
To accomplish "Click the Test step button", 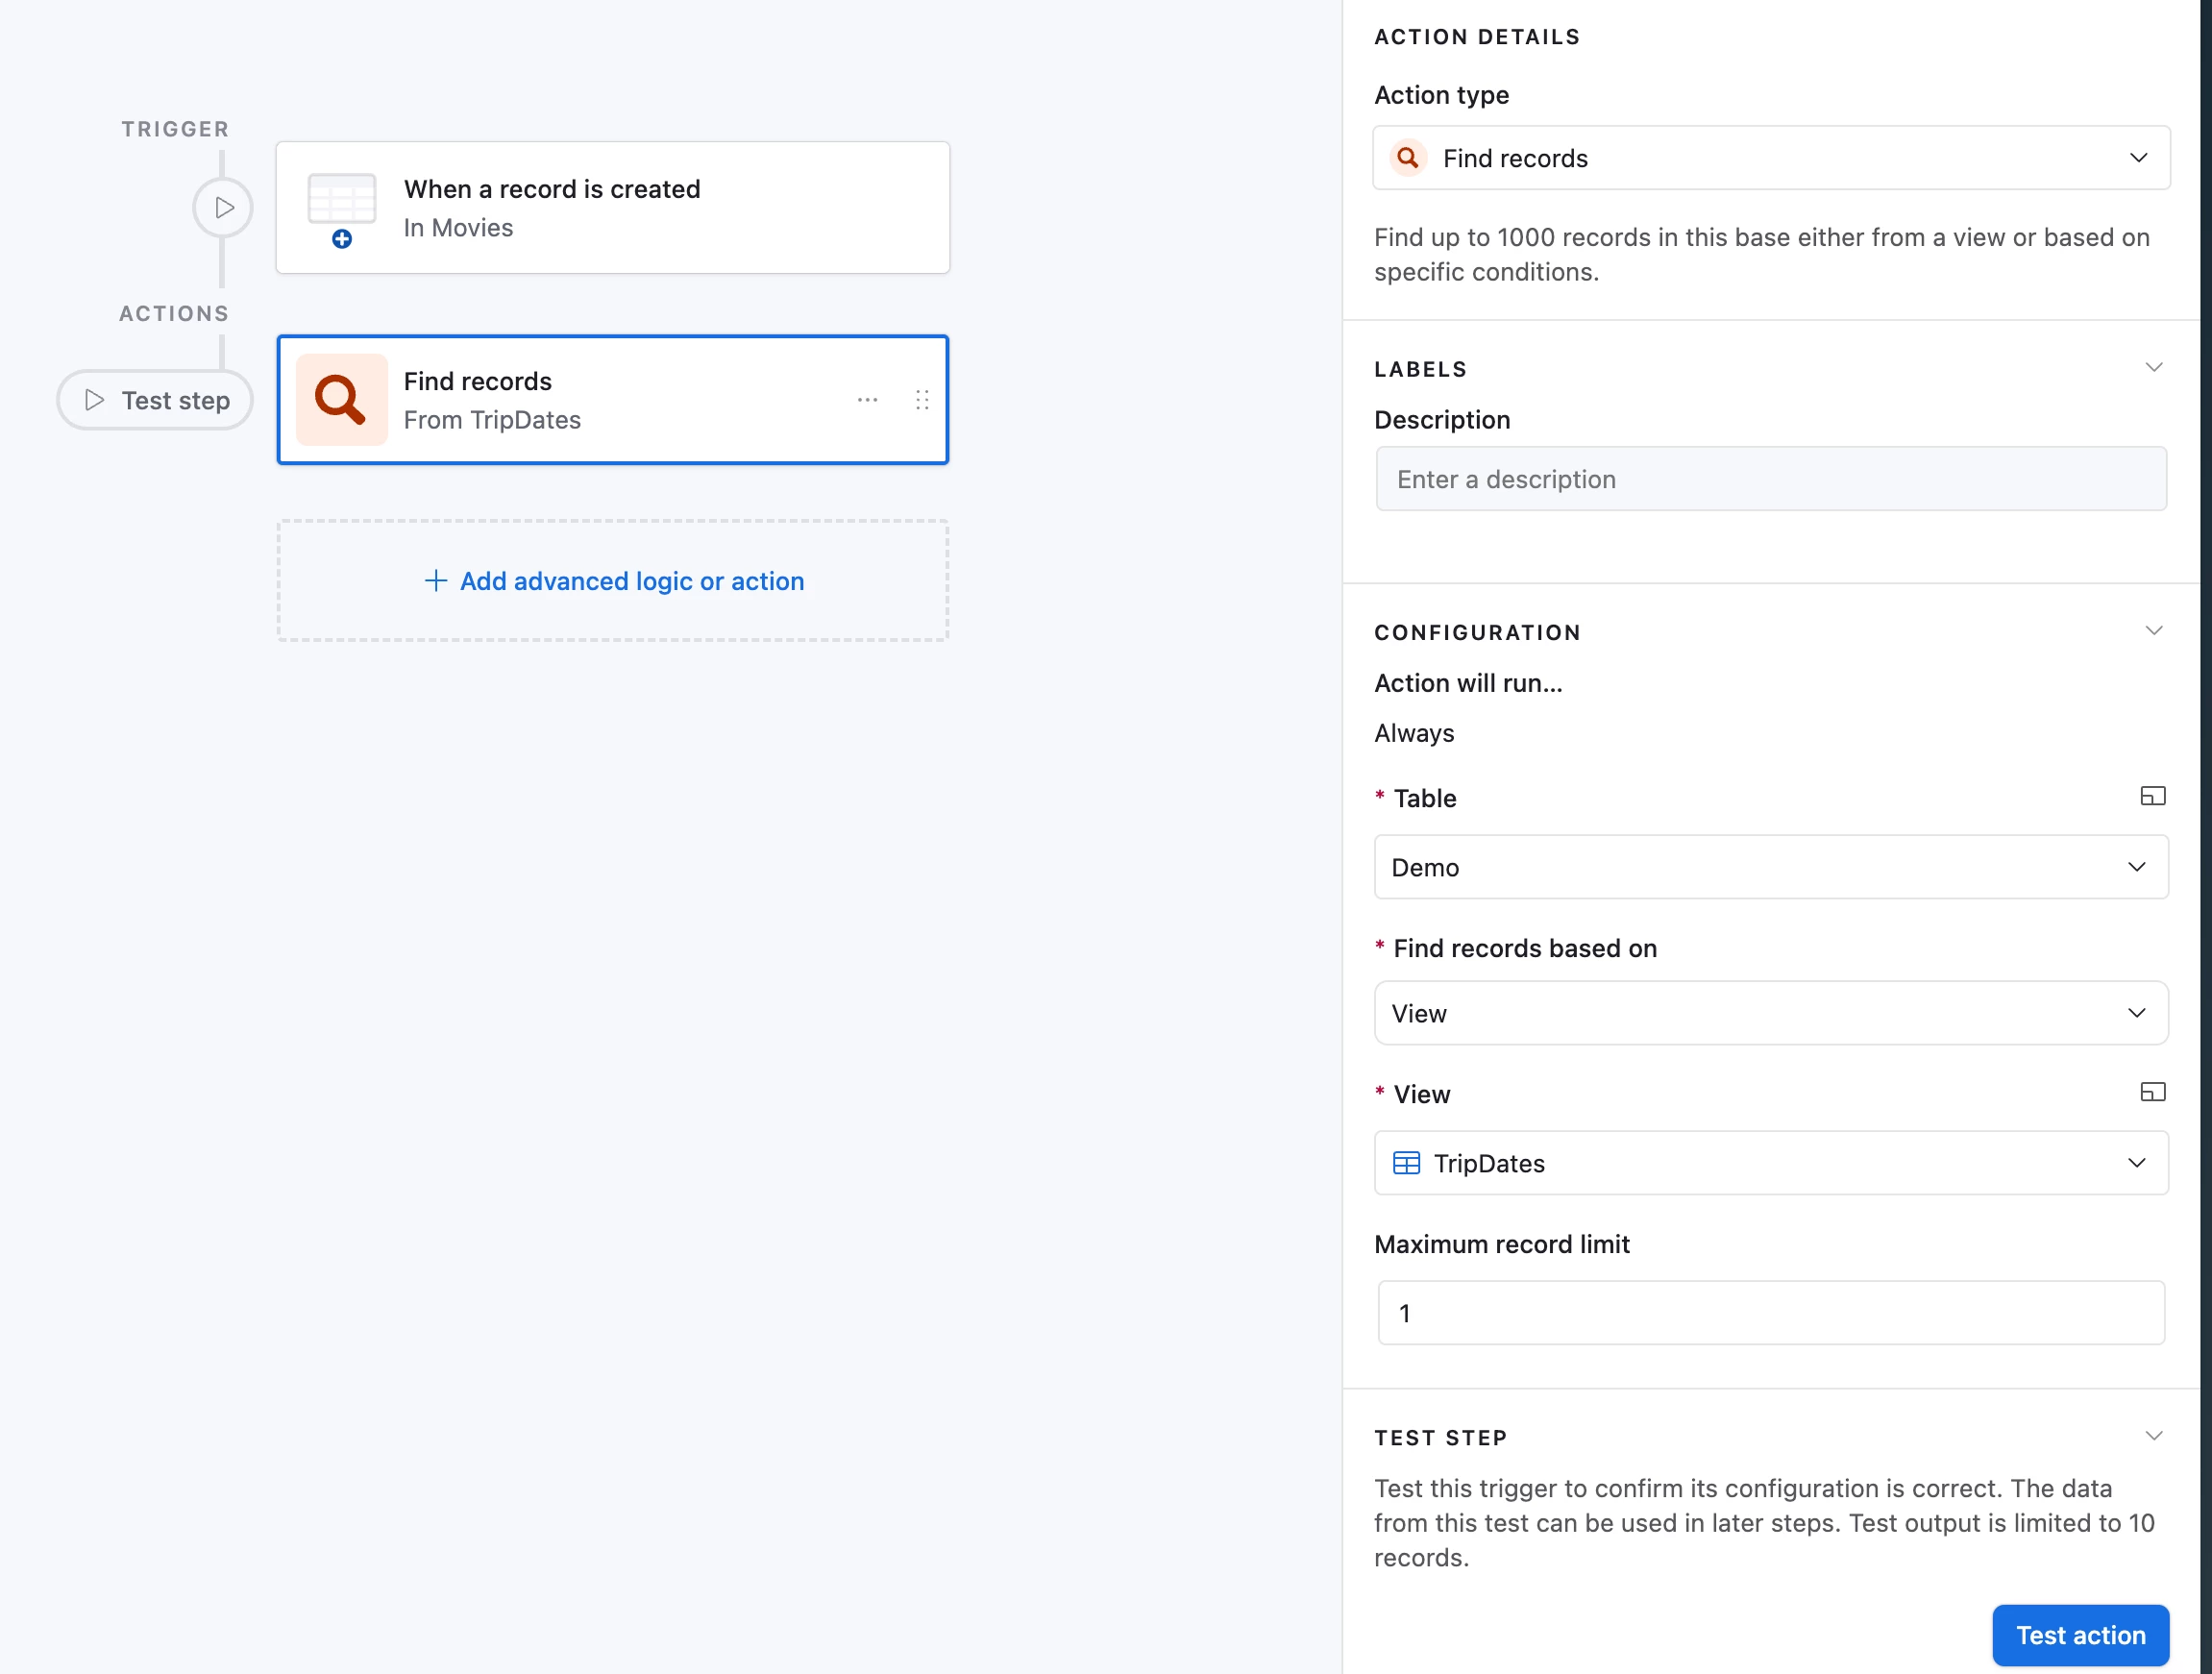I will (155, 400).
